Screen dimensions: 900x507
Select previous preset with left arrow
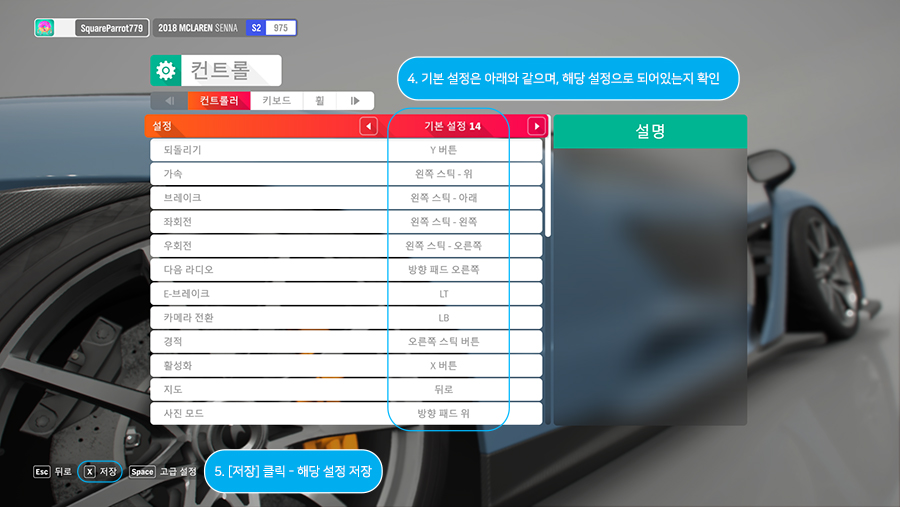point(368,126)
